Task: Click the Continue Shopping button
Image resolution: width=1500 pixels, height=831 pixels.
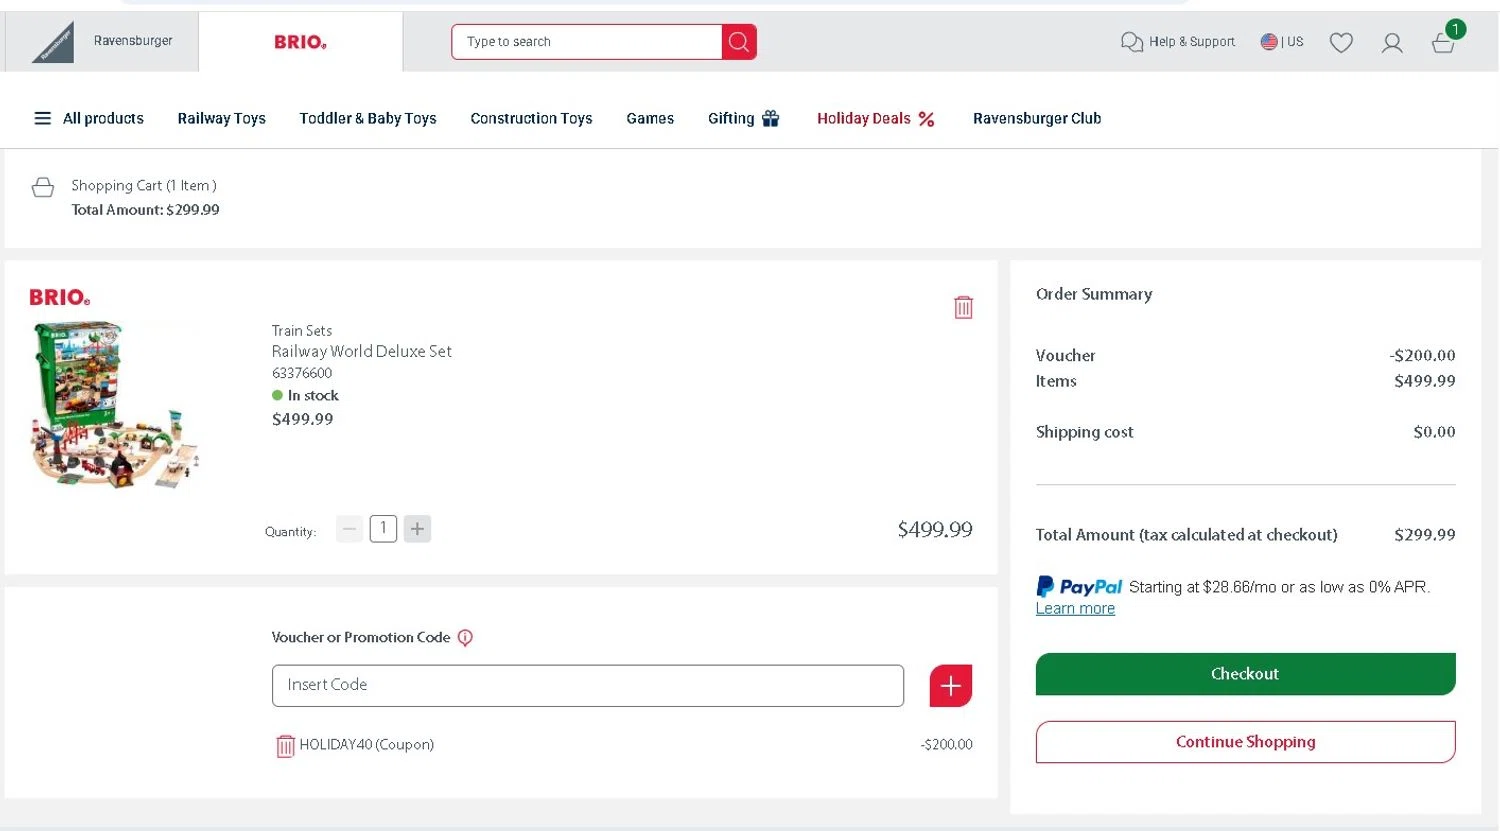Action: click(1245, 742)
